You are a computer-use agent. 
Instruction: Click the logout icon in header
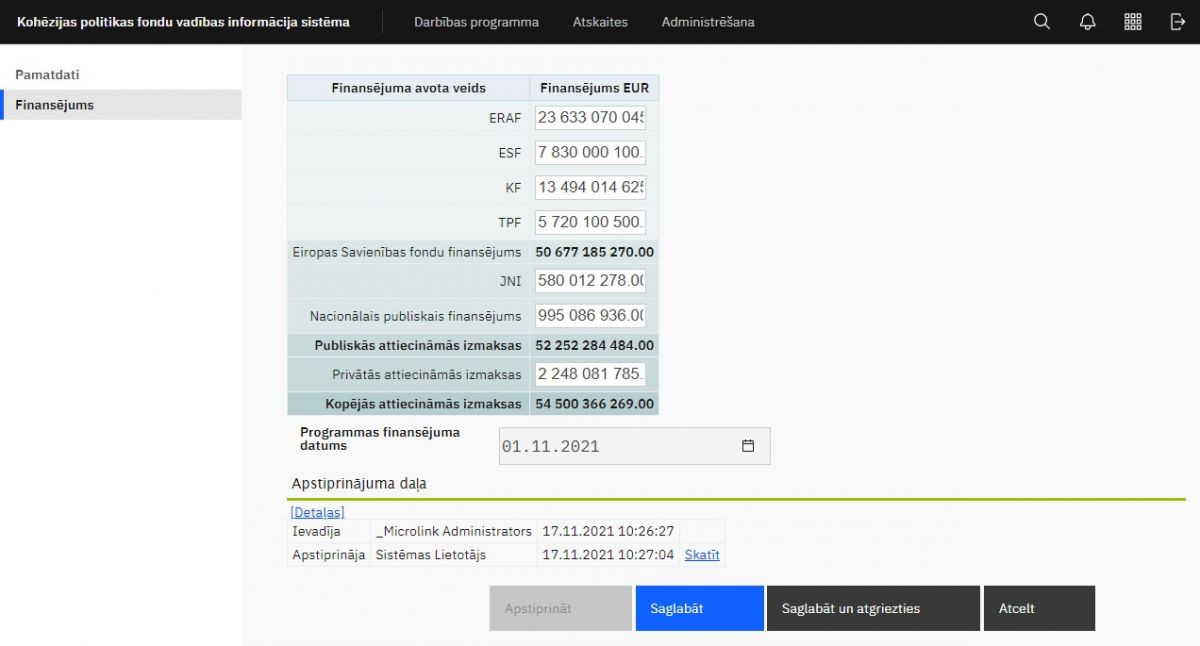click(x=1177, y=22)
